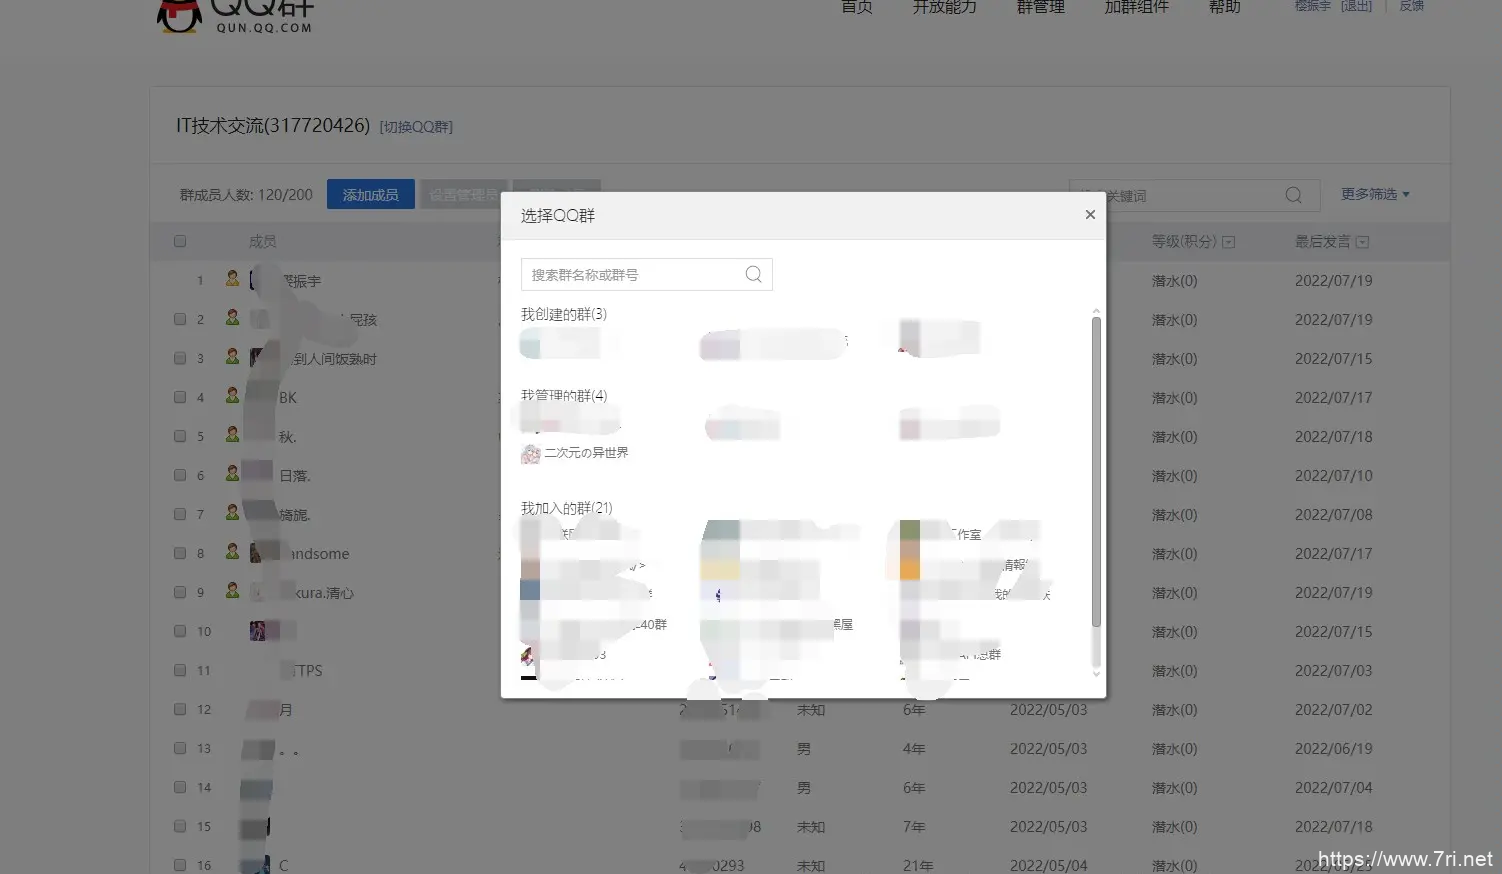Click the dialog scrollbar down arrow
The height and width of the screenshot is (874, 1502).
tap(1096, 674)
